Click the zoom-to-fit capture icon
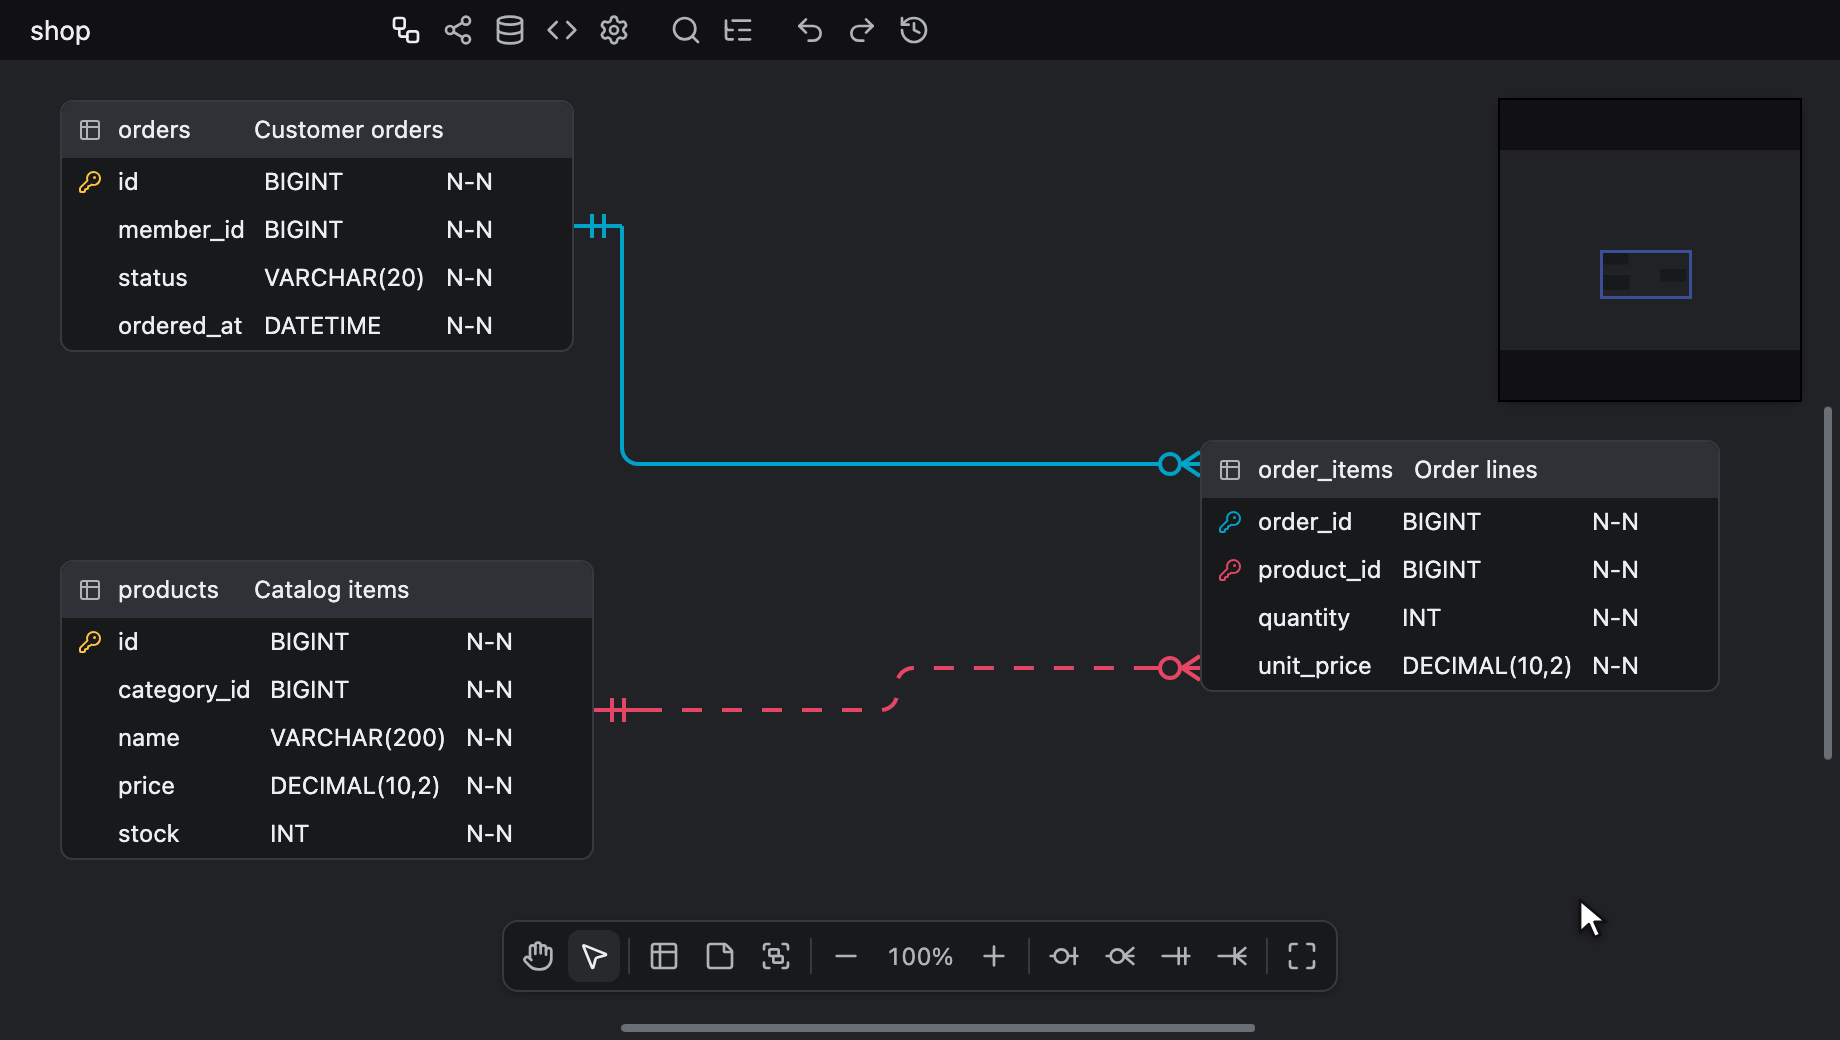Image resolution: width=1840 pixels, height=1040 pixels. coord(776,956)
